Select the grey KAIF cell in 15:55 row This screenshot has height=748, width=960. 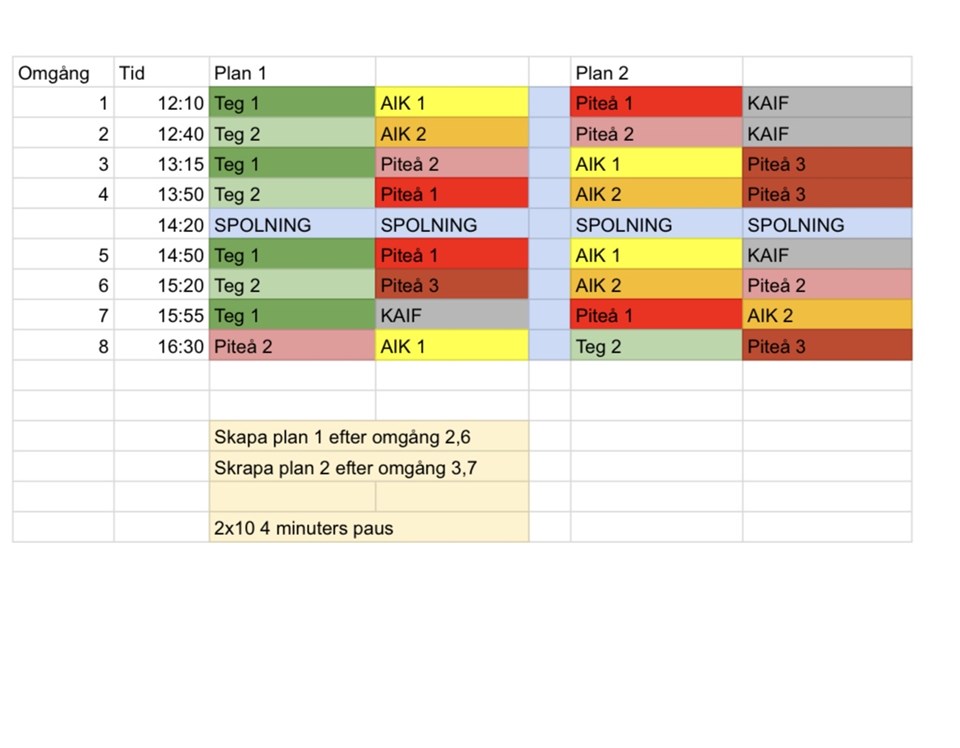(x=451, y=316)
